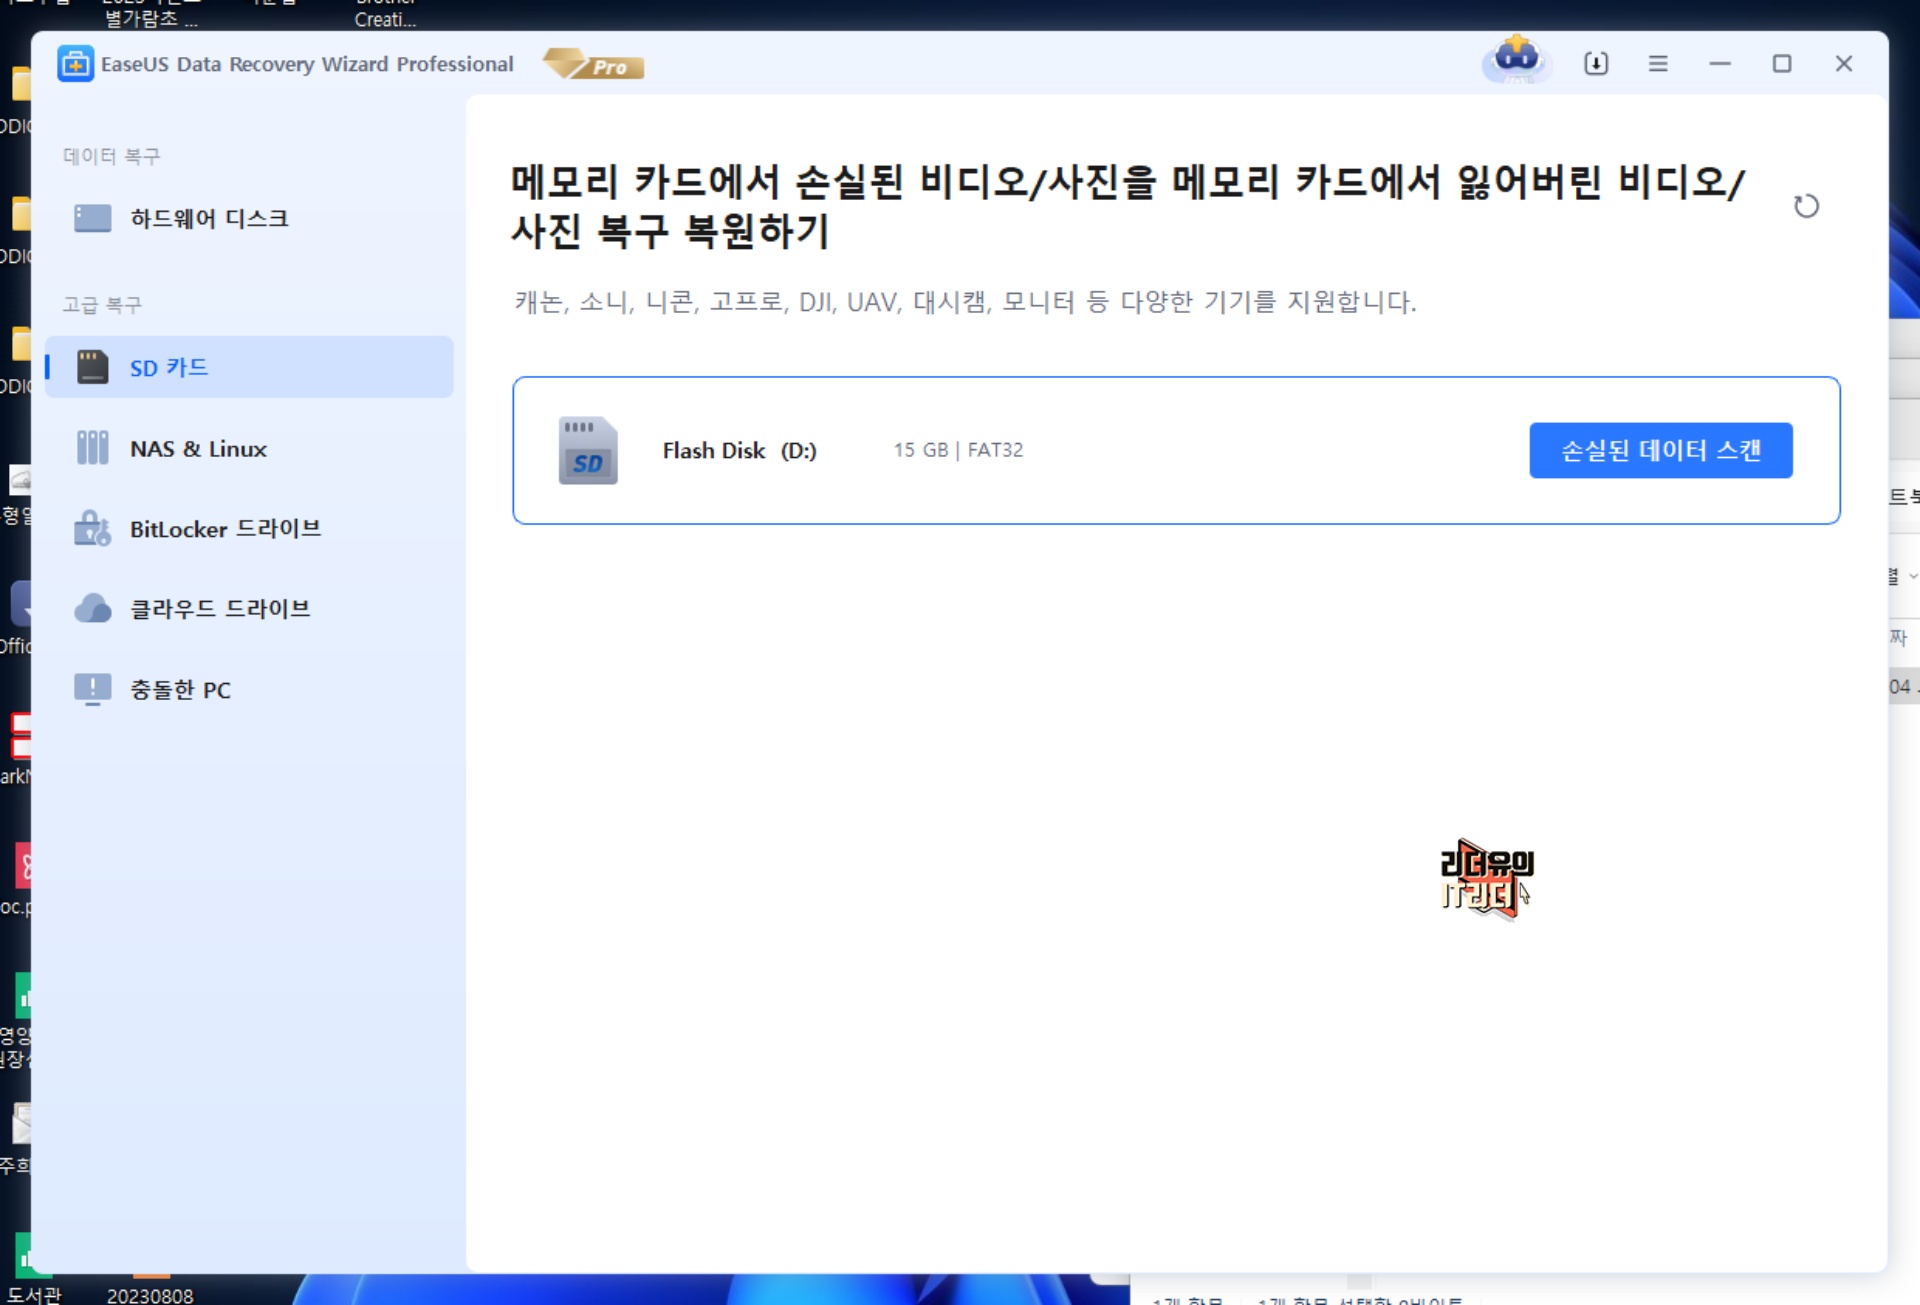This screenshot has height=1305, width=1920.
Task: Select the SD 카드 sidebar item
Action: (248, 367)
